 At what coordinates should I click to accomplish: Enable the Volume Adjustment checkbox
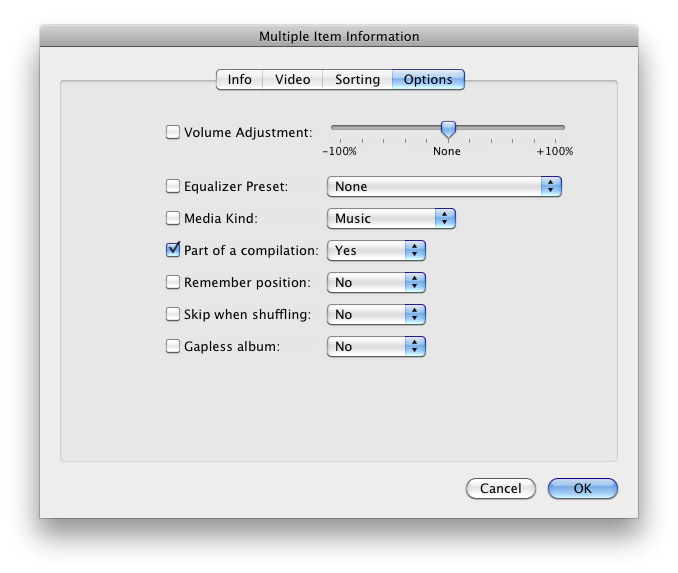pos(173,132)
